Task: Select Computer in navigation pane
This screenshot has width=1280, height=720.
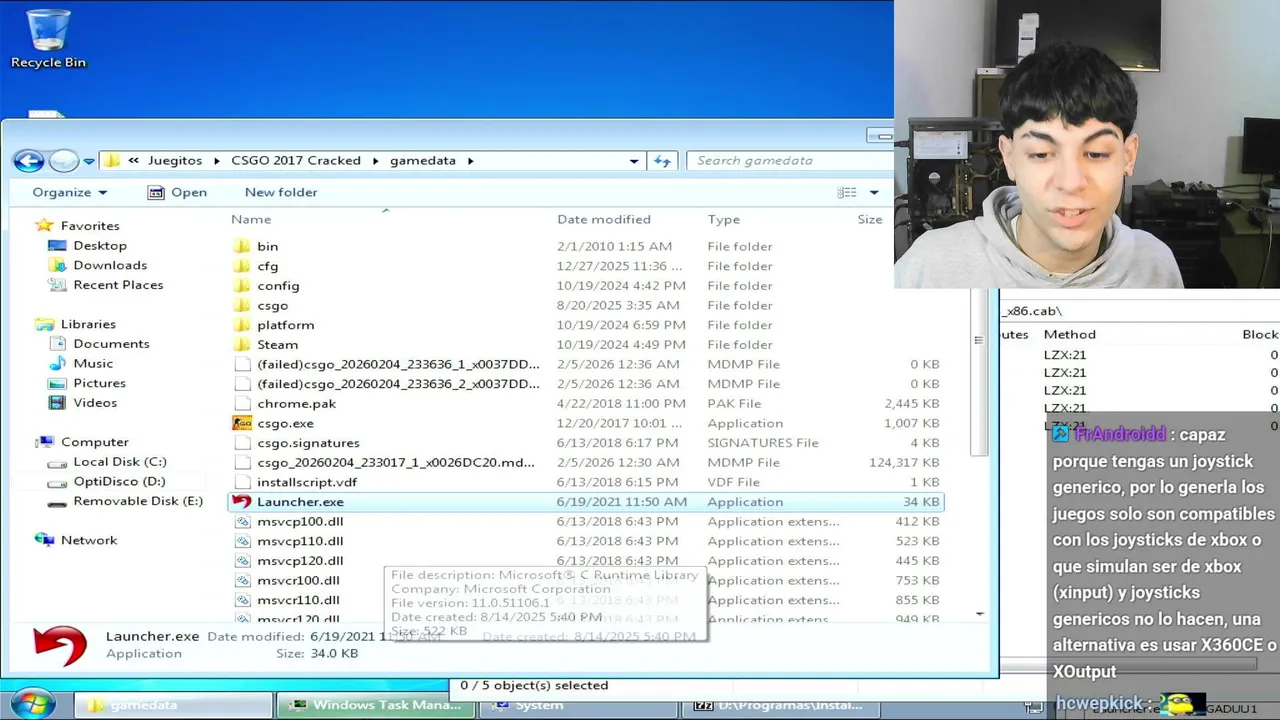Action: point(94,442)
